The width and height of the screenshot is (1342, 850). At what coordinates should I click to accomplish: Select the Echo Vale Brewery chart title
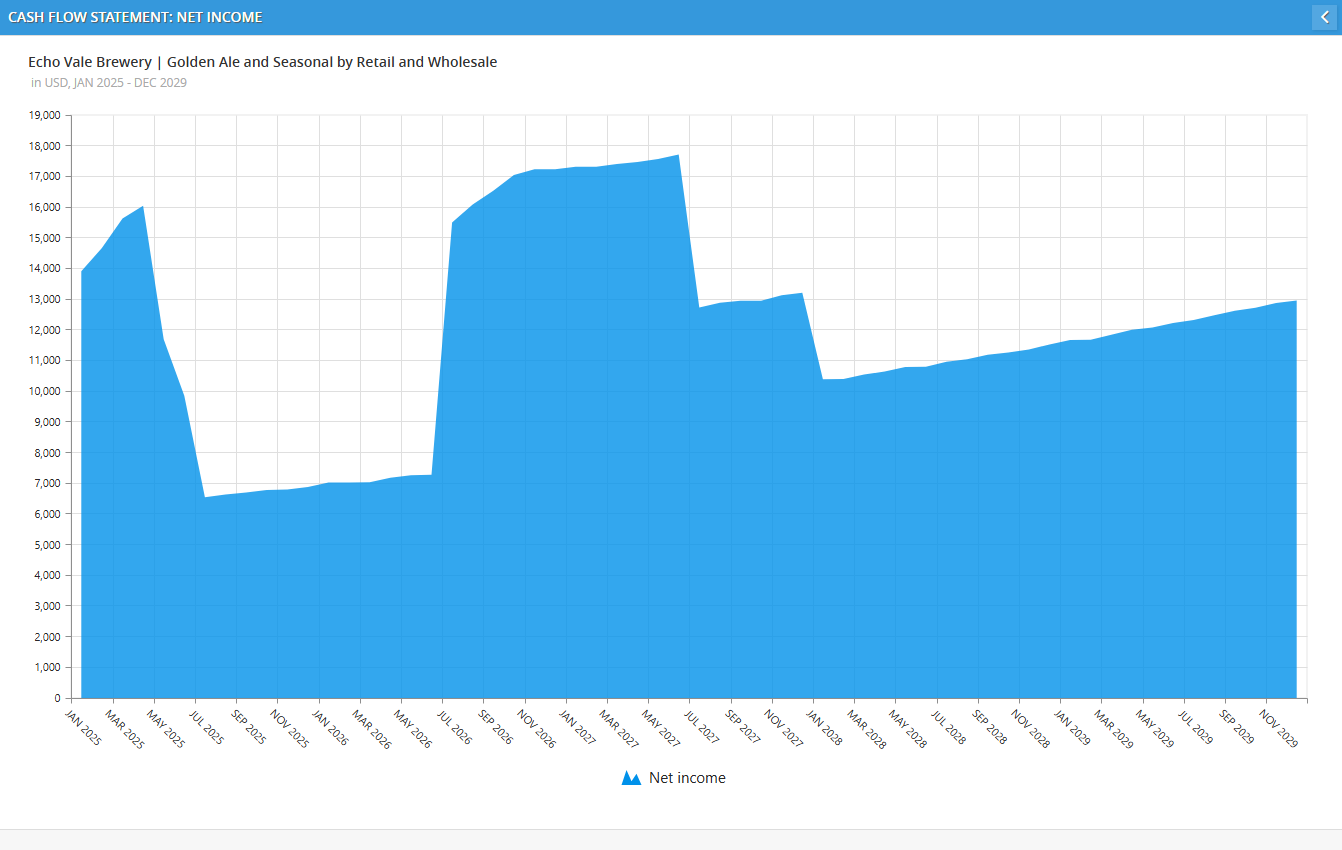tap(262, 62)
